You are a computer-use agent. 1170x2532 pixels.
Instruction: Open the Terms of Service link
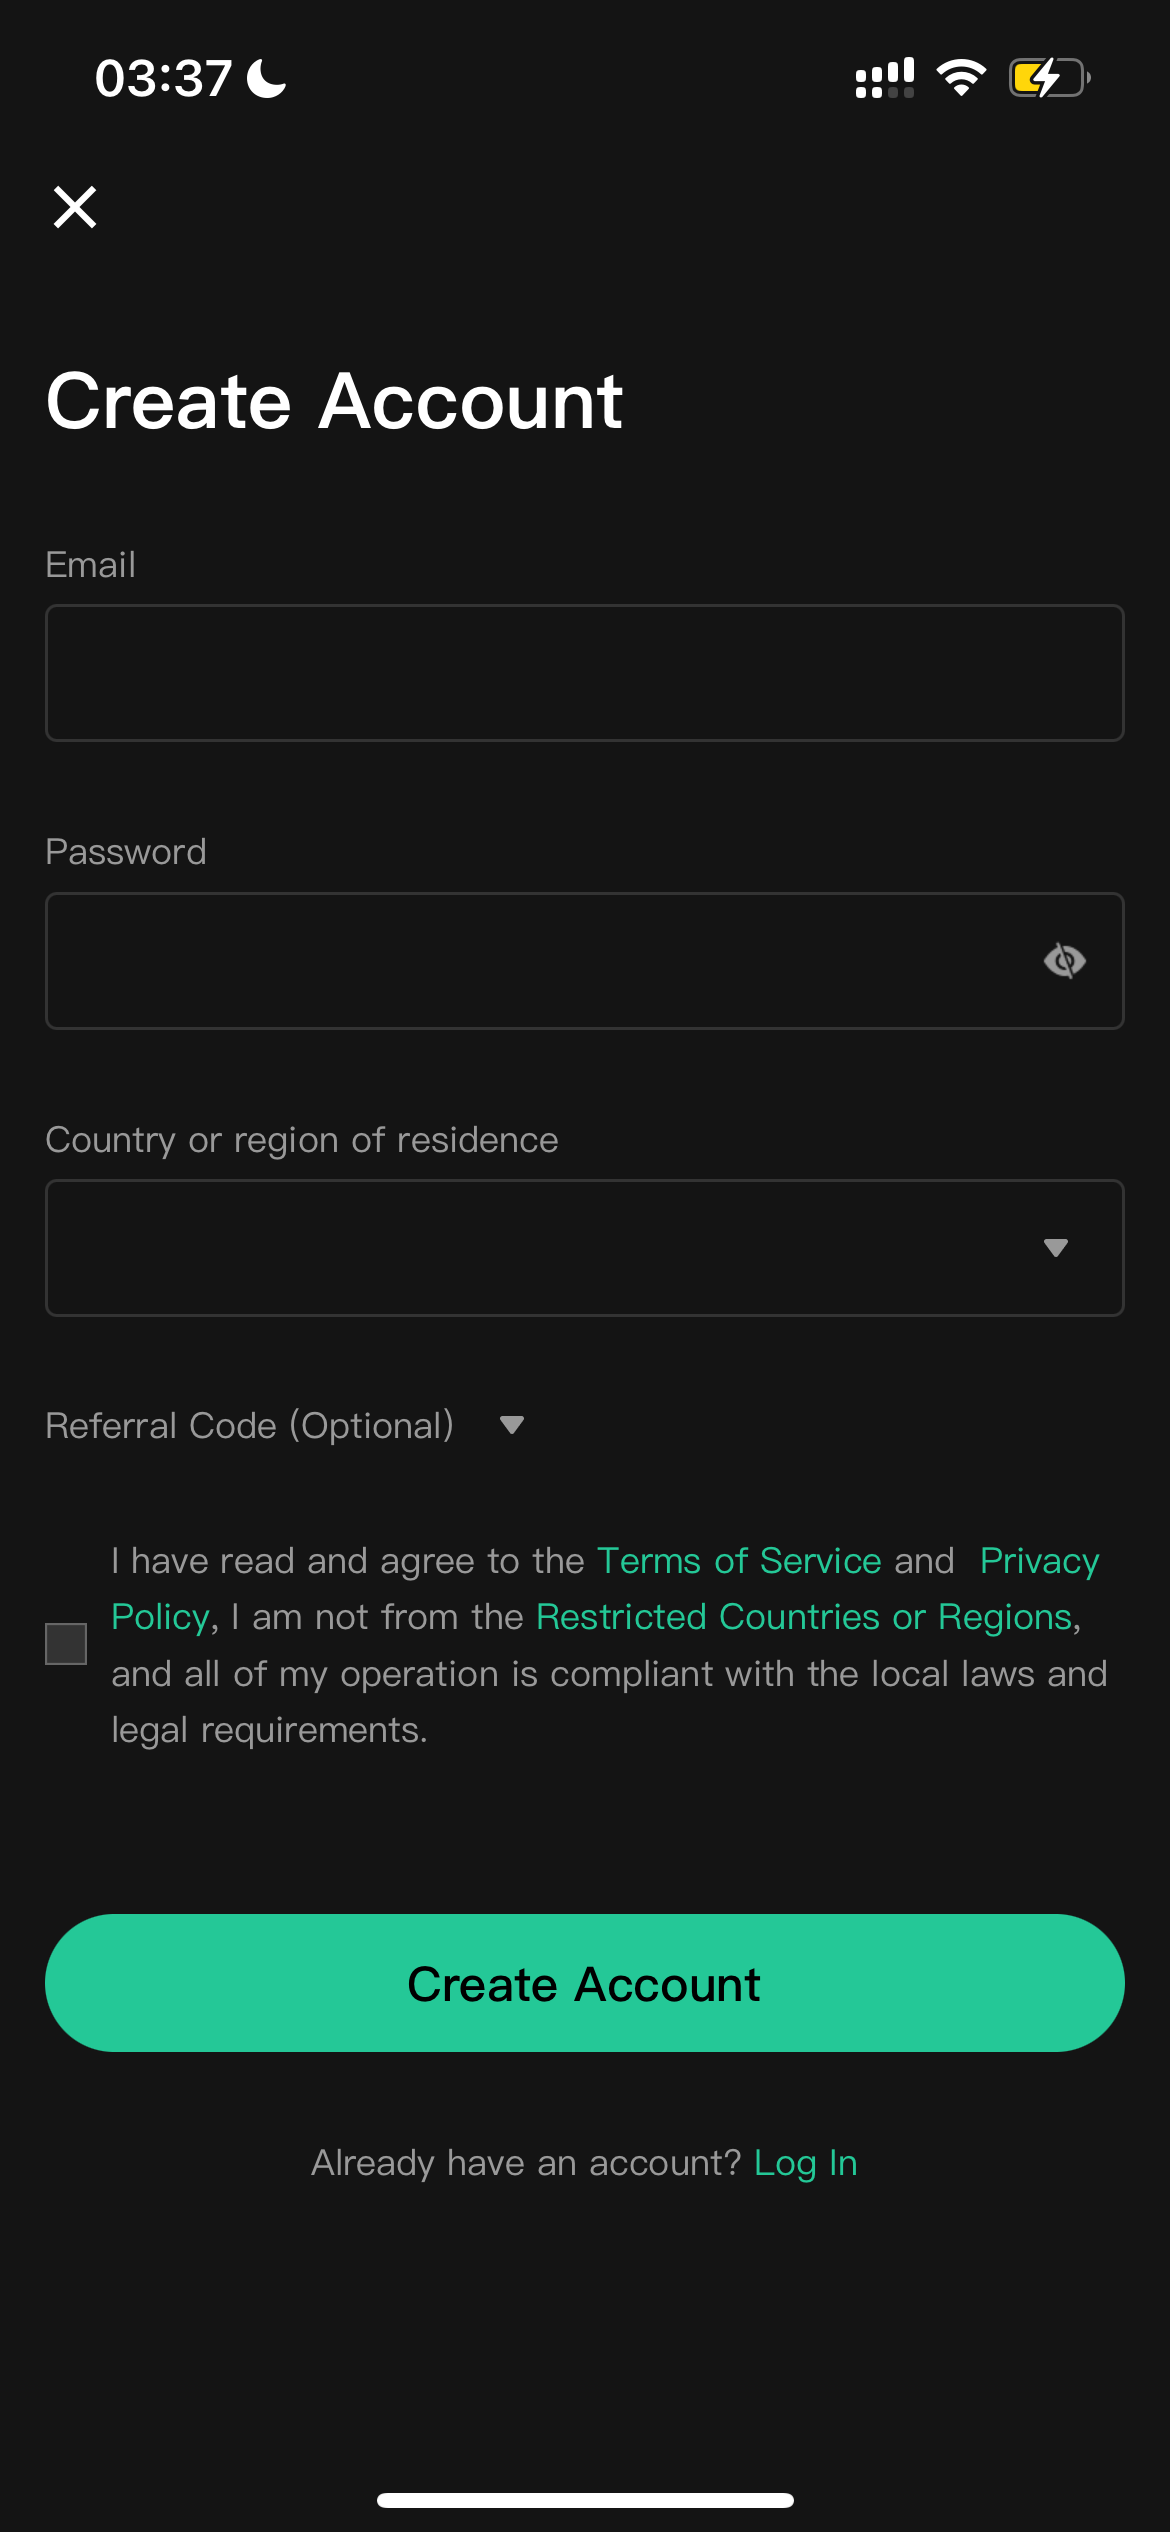(x=739, y=1561)
